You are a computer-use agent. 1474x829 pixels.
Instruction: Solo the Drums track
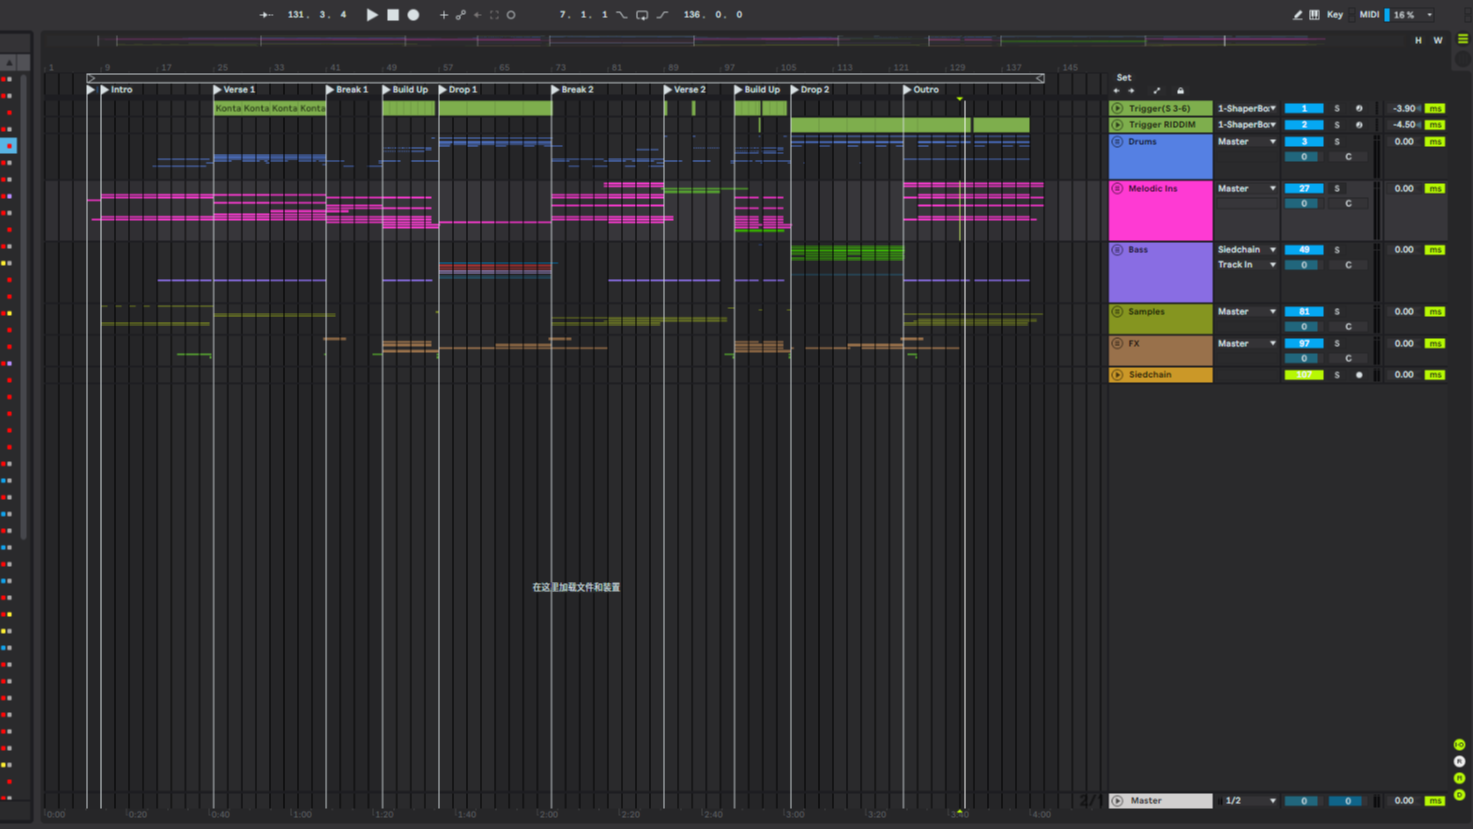1336,142
